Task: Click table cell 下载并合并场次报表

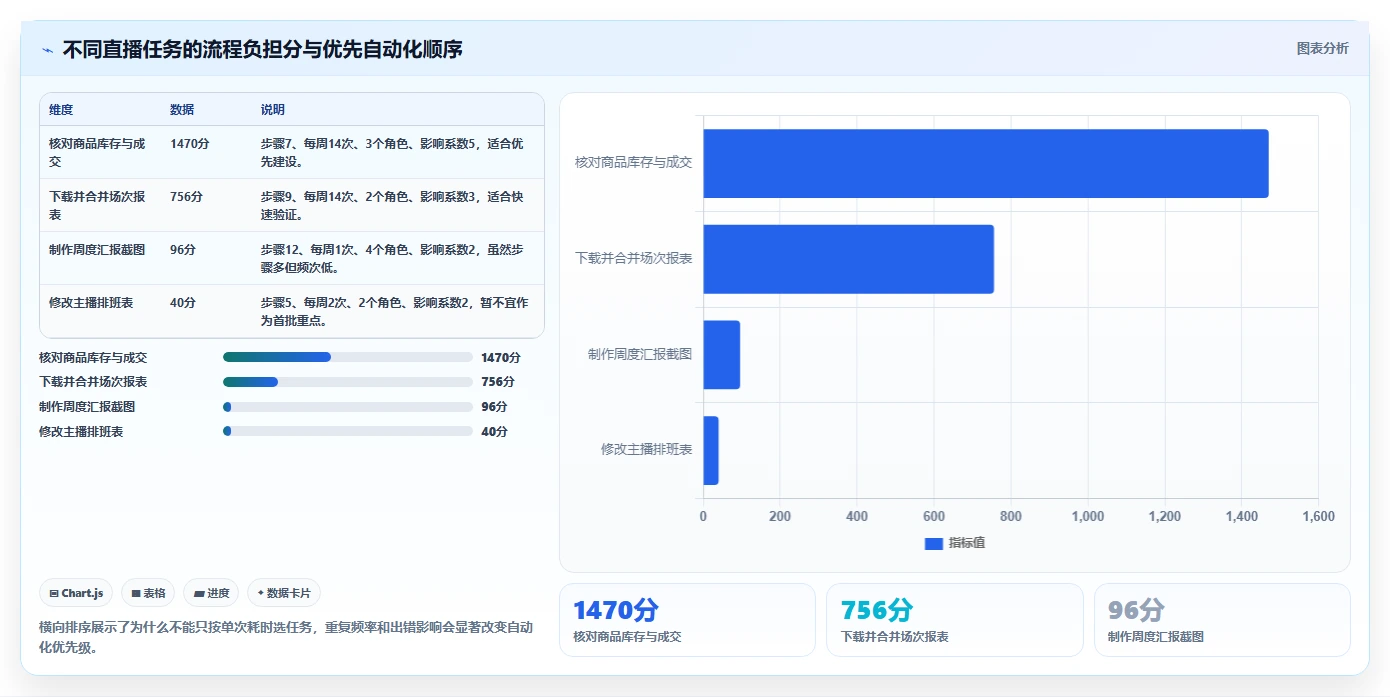Action: 97,205
